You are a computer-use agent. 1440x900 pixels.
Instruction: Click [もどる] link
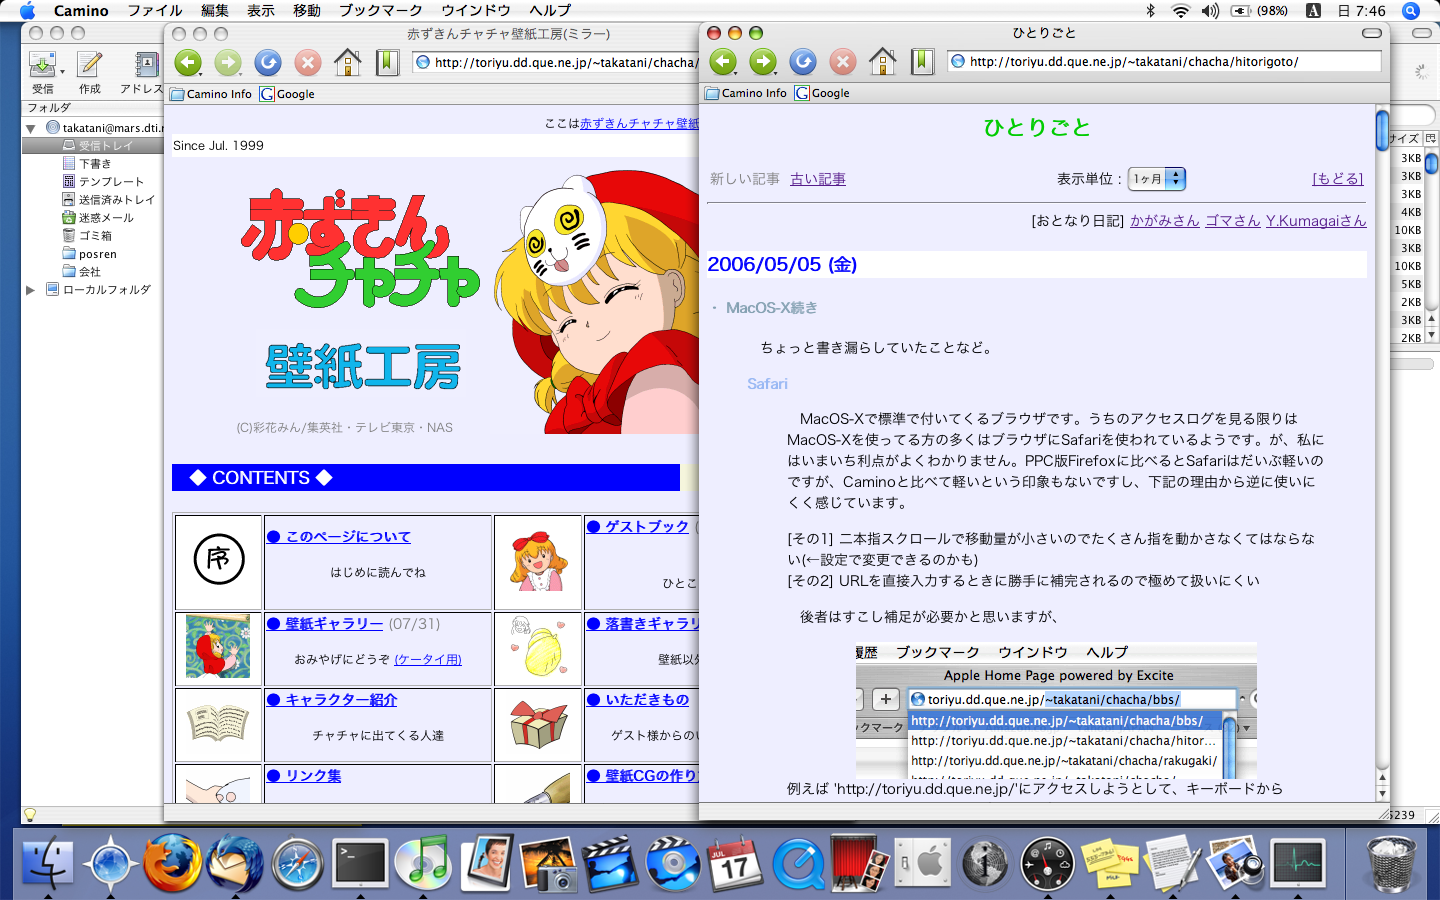click(x=1338, y=179)
